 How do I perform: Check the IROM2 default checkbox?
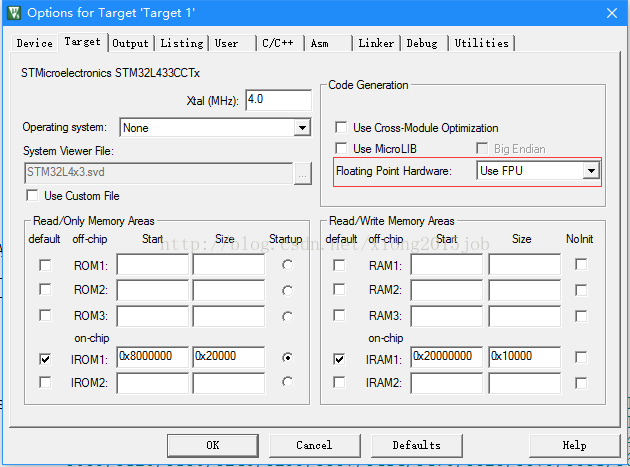[45, 382]
